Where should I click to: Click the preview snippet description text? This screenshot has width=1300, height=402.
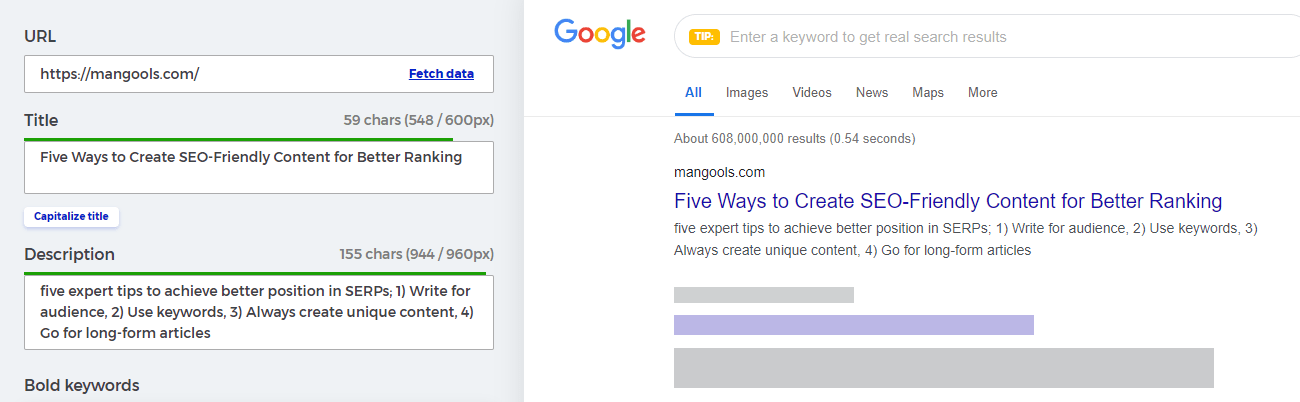(965, 239)
